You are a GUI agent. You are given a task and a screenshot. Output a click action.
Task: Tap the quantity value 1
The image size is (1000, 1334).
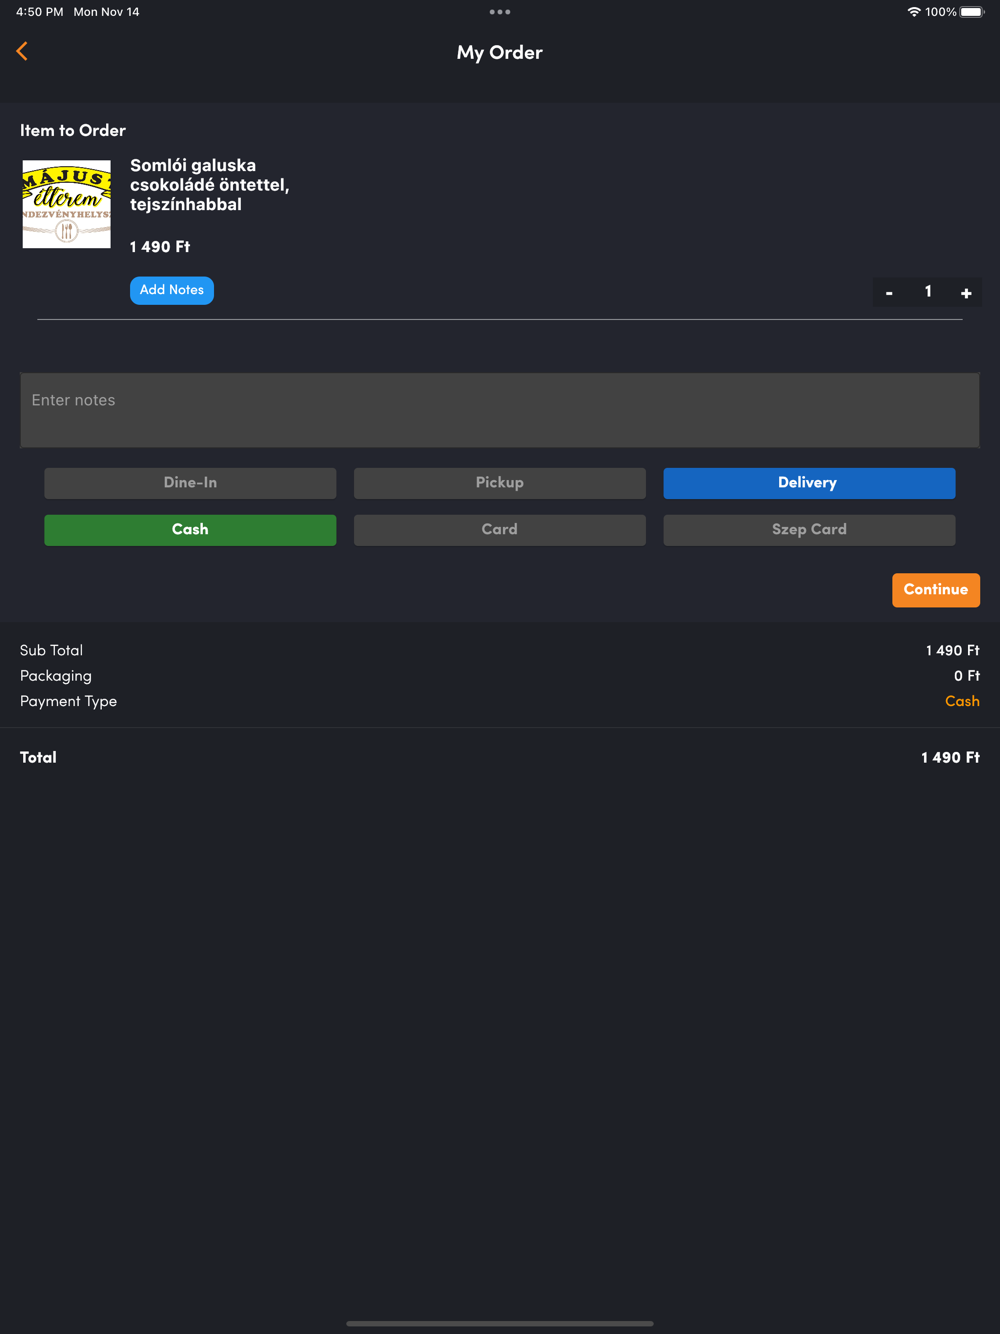[928, 292]
